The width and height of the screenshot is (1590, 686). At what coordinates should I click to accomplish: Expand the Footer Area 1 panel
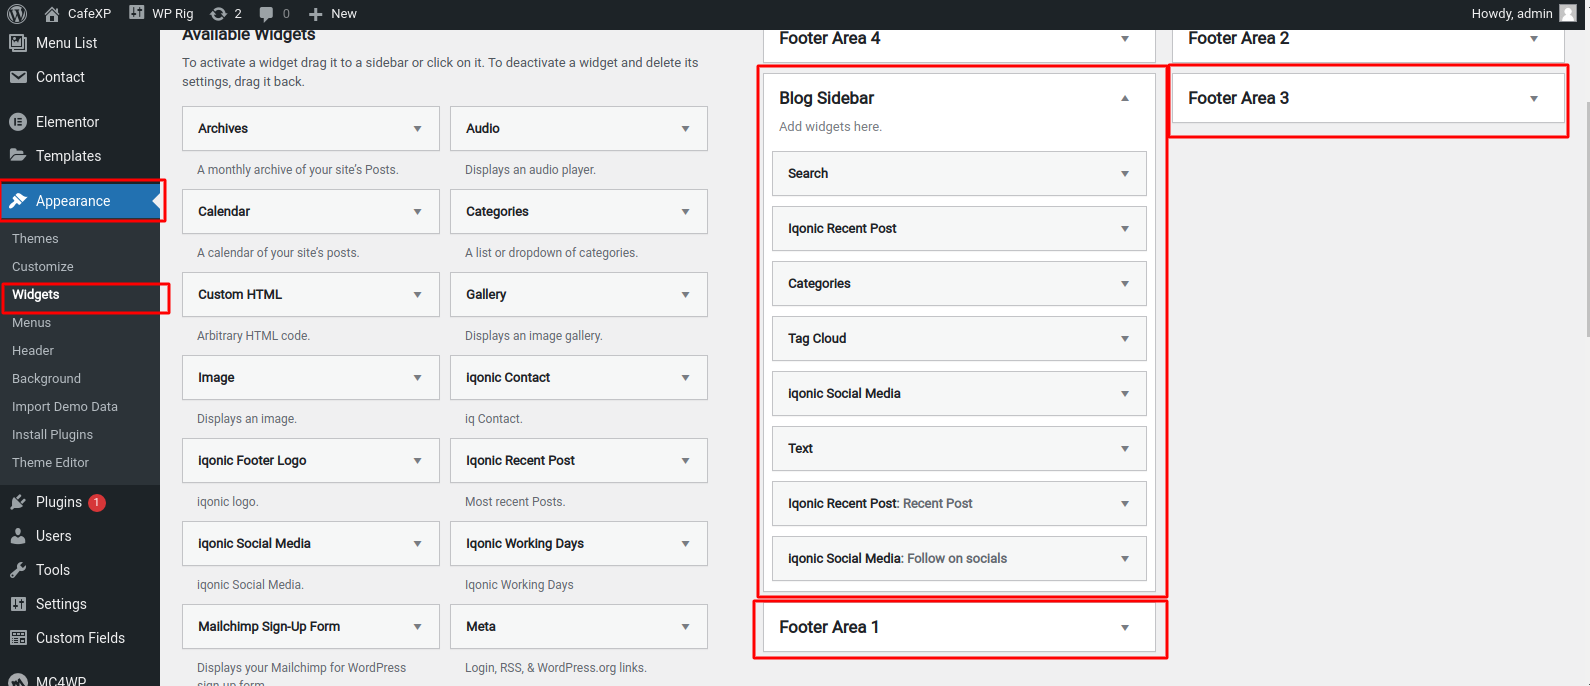(1125, 628)
